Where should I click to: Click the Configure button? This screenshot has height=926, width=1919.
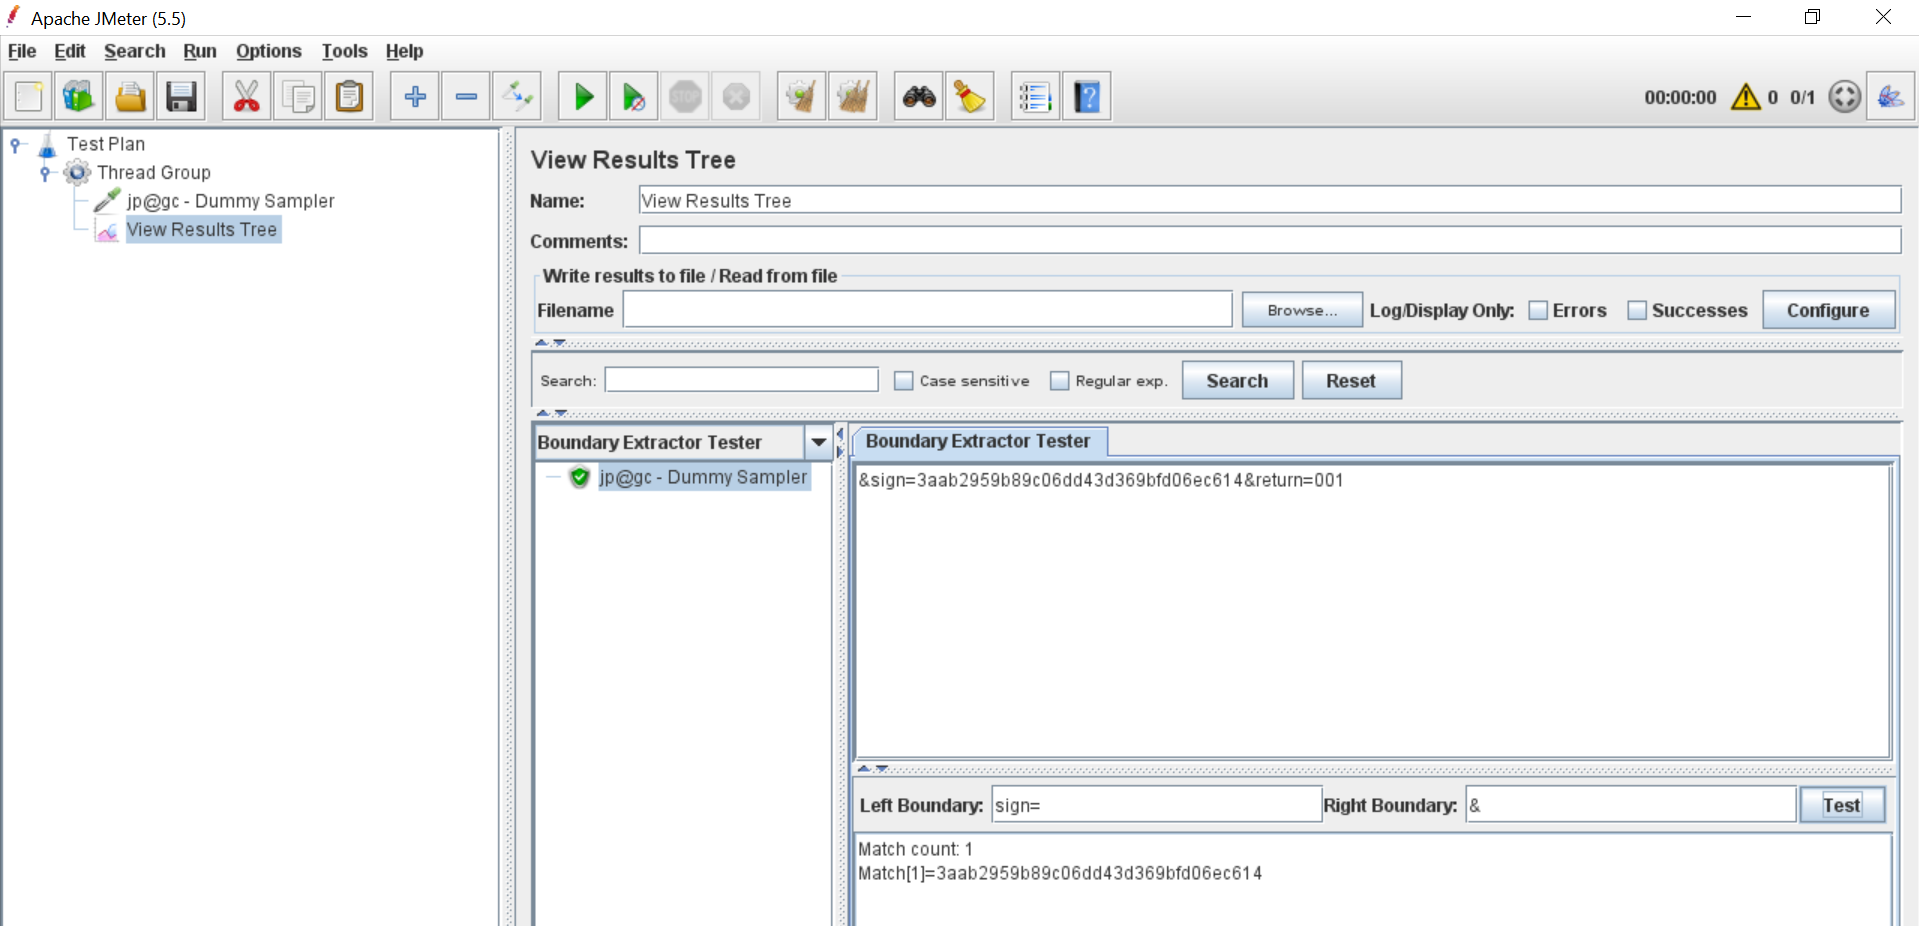pyautogui.click(x=1828, y=310)
